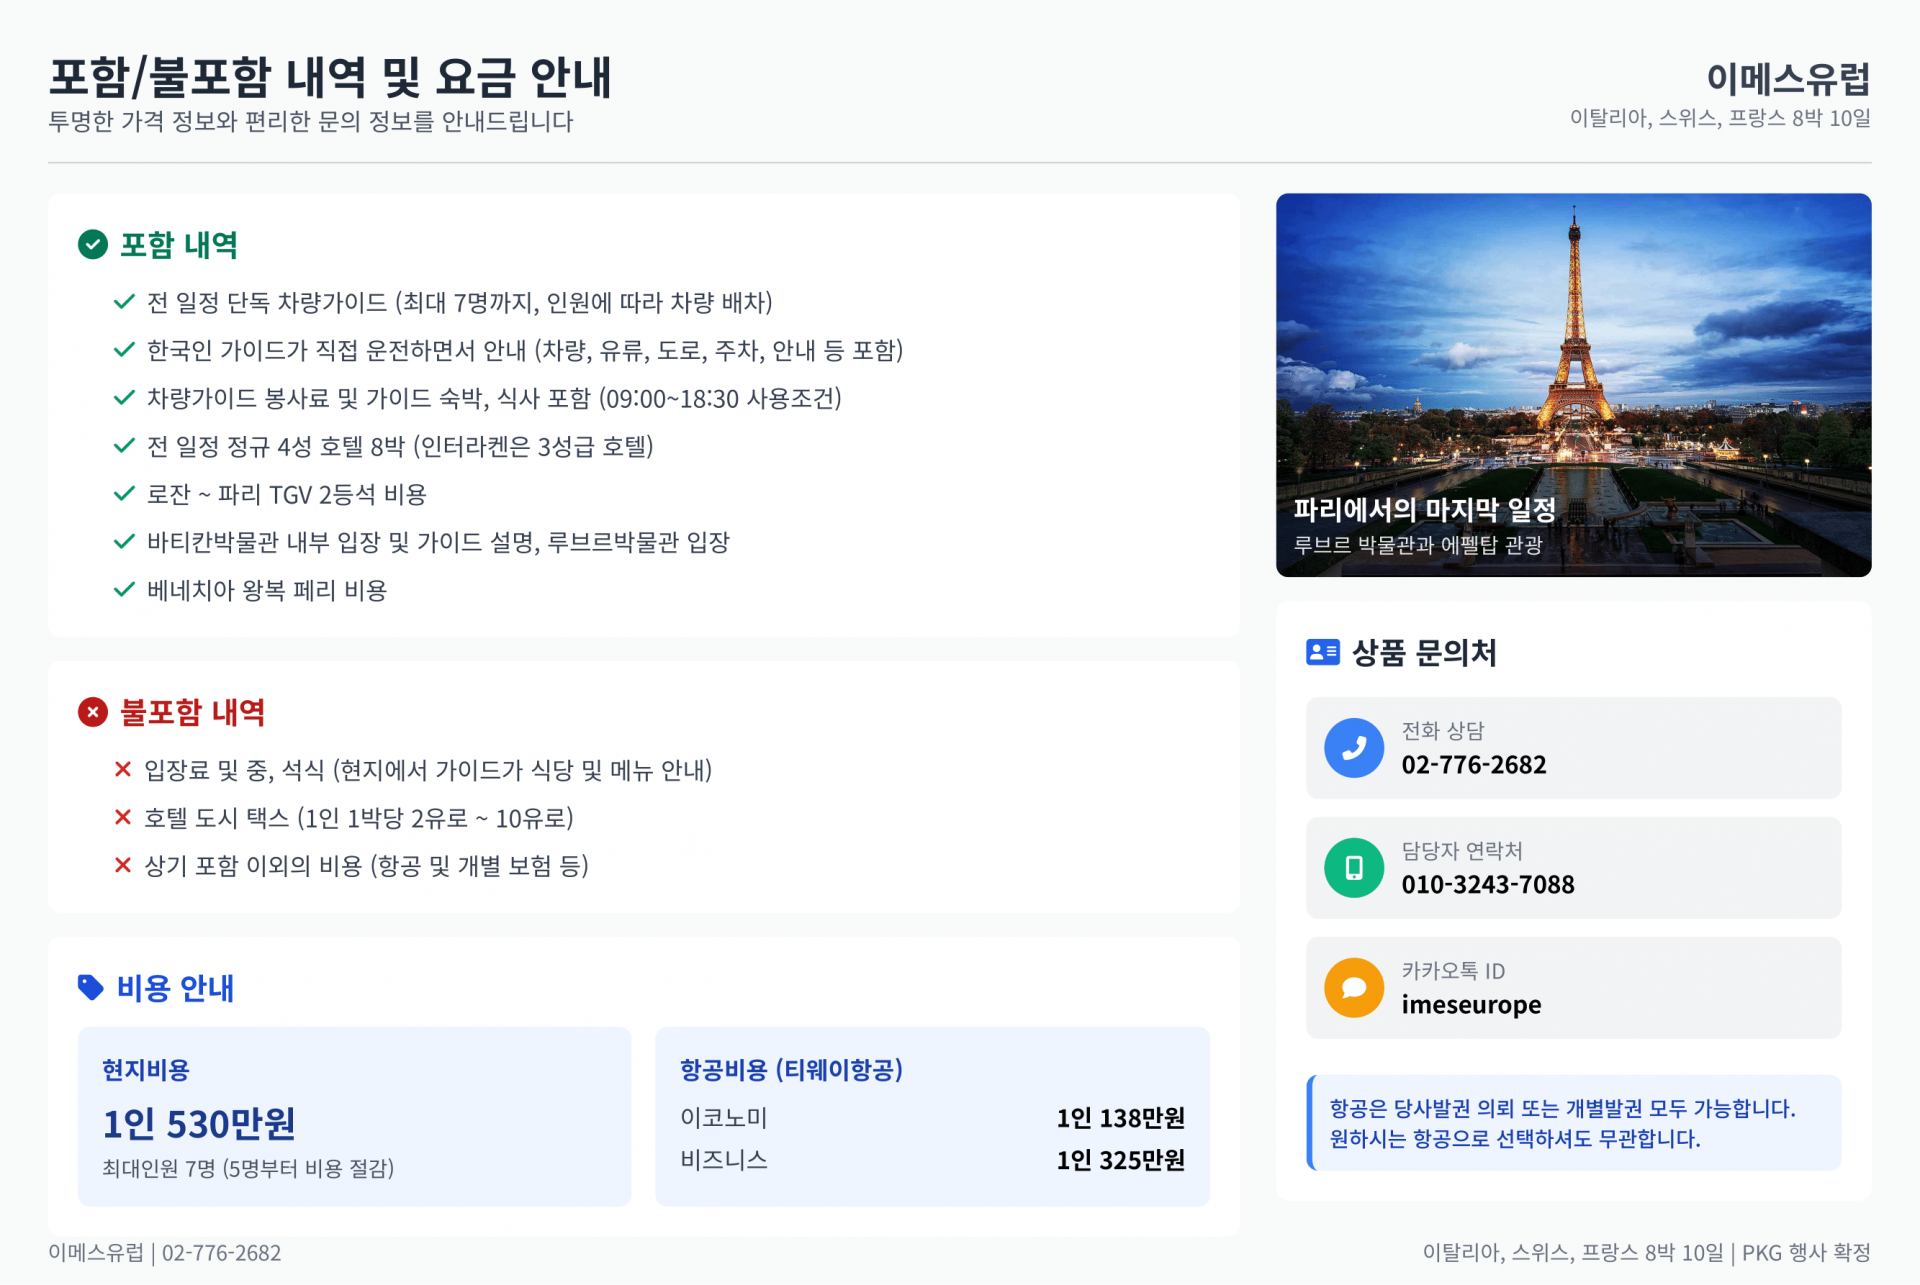
Task: Click the blue airfare notice box 항공은 당사발권
Action: [1573, 1123]
